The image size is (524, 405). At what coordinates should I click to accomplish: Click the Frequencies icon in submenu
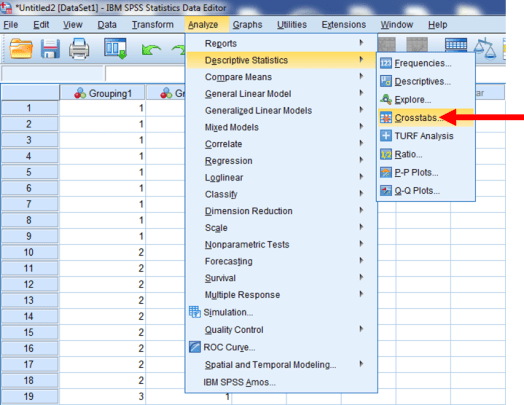(x=386, y=63)
